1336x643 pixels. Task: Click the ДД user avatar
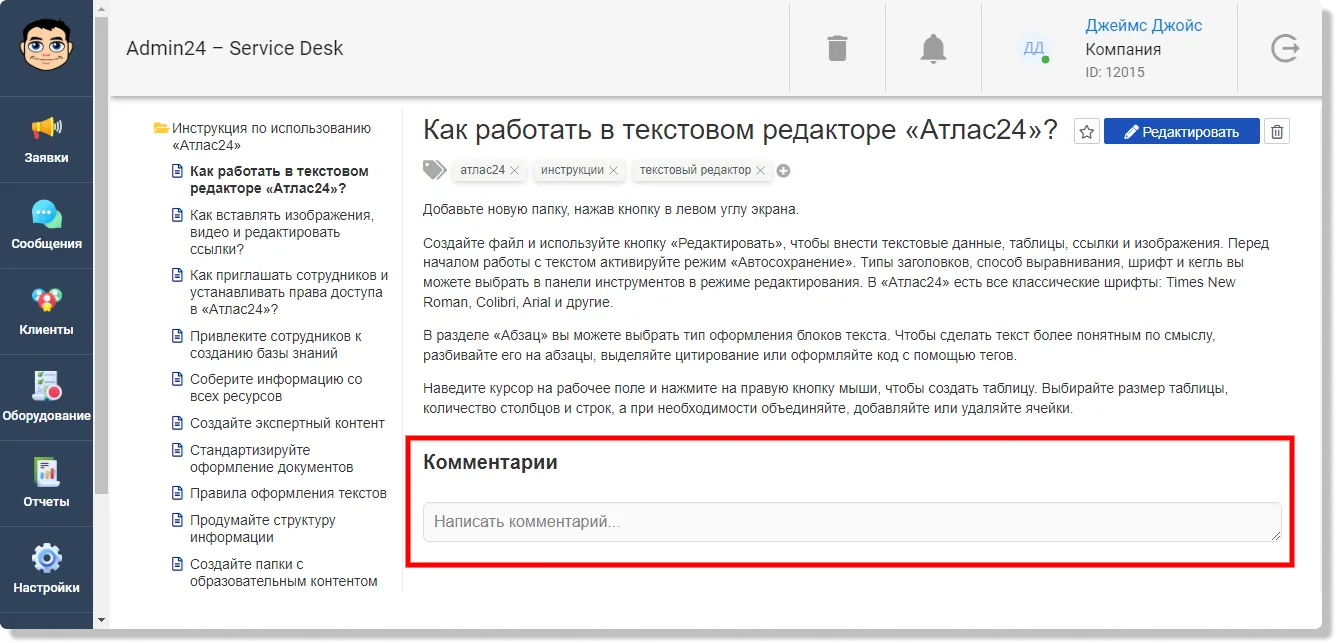point(1034,48)
